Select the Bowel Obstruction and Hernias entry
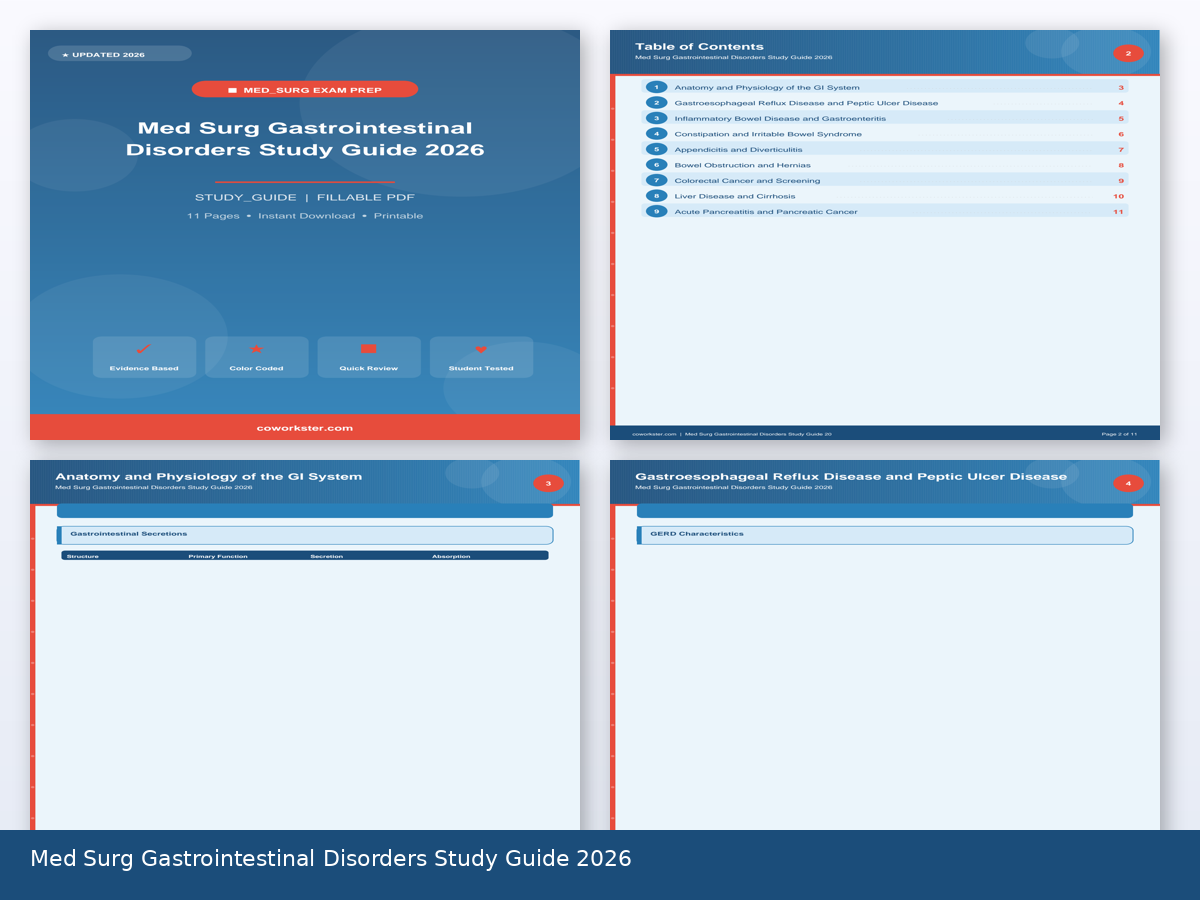 [x=745, y=165]
